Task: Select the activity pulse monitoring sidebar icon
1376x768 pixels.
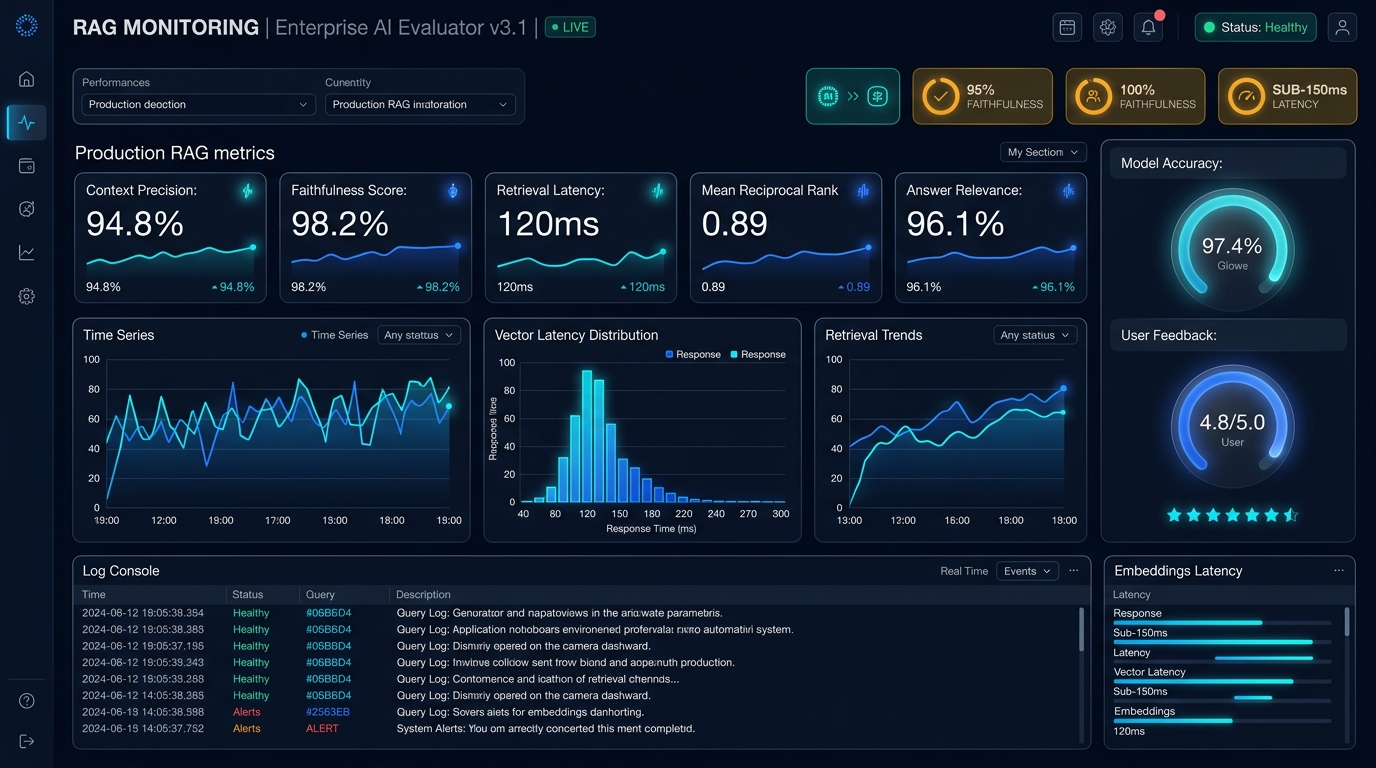Action: (27, 123)
